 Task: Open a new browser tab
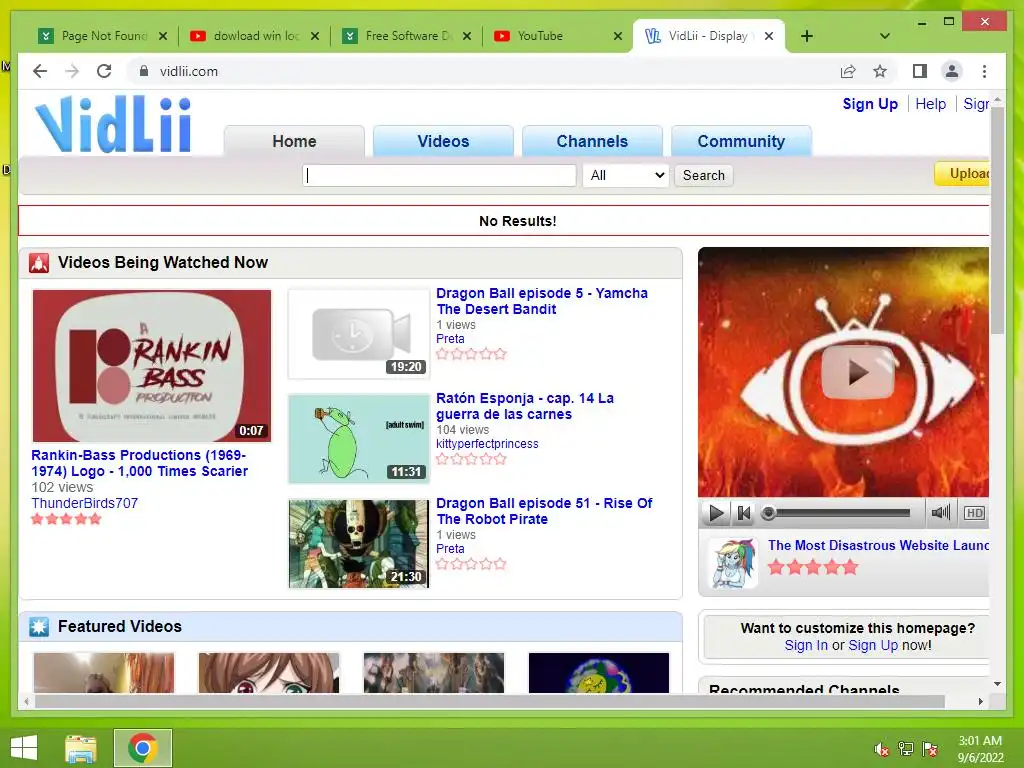(x=807, y=36)
